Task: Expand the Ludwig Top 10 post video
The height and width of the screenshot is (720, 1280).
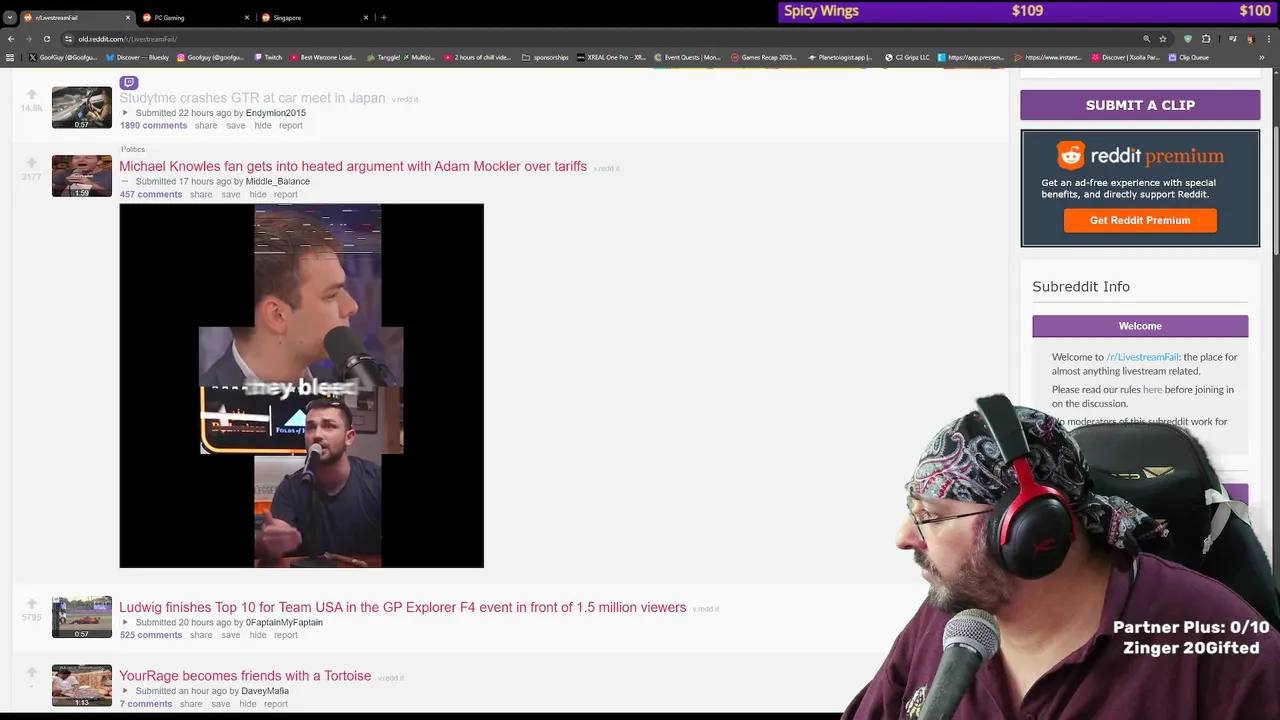Action: [x=125, y=622]
